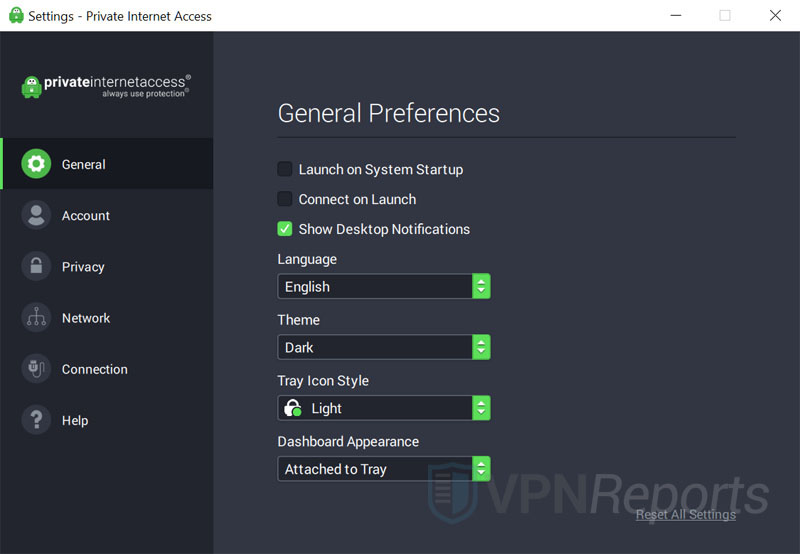Check the Connect on Launch box
The height and width of the screenshot is (554, 800).
point(285,199)
